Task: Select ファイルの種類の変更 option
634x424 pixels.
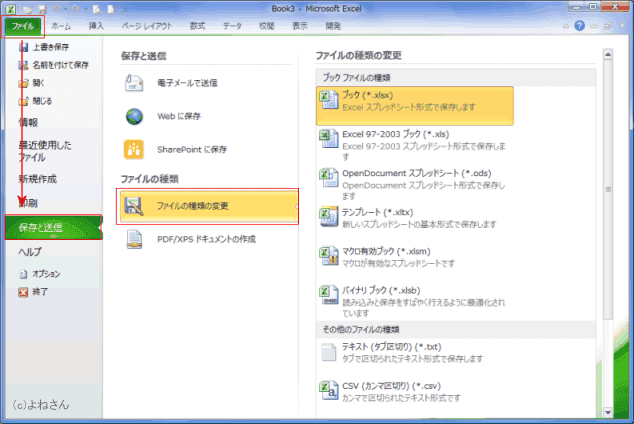Action: click(x=207, y=206)
